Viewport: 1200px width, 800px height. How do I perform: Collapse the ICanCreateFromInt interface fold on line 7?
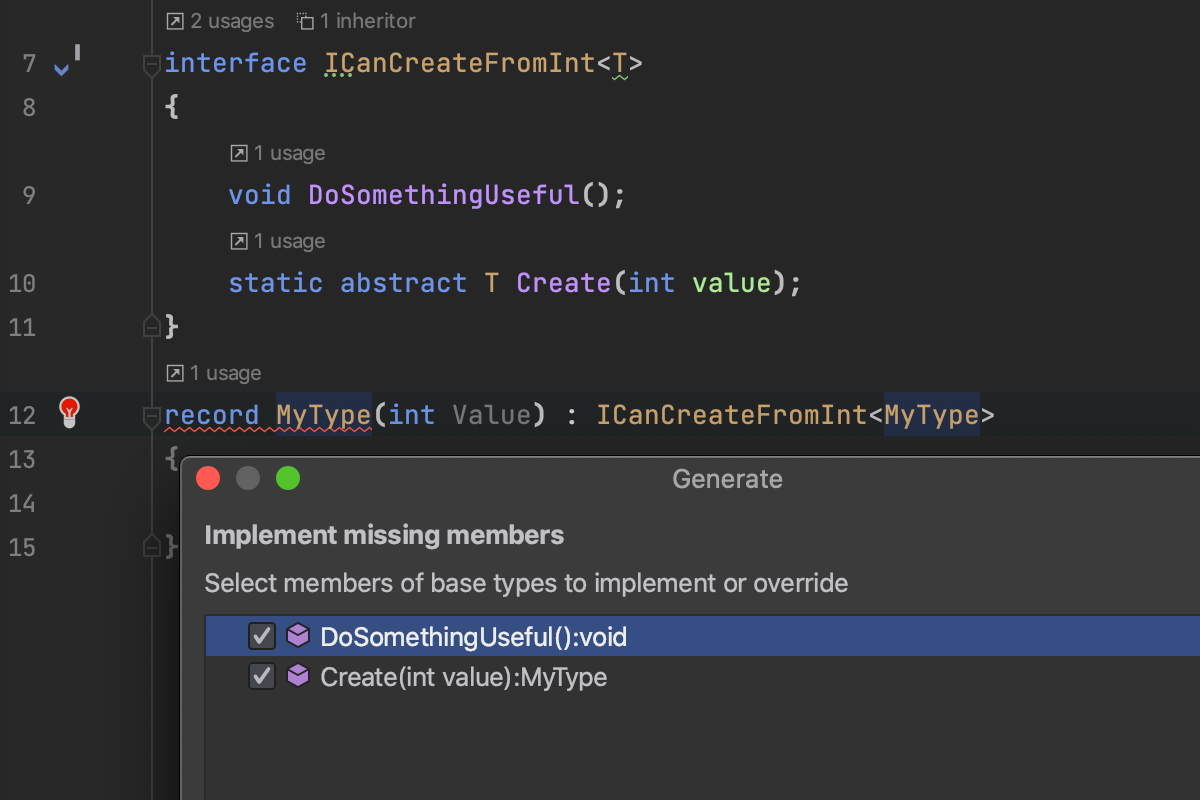tap(152, 66)
